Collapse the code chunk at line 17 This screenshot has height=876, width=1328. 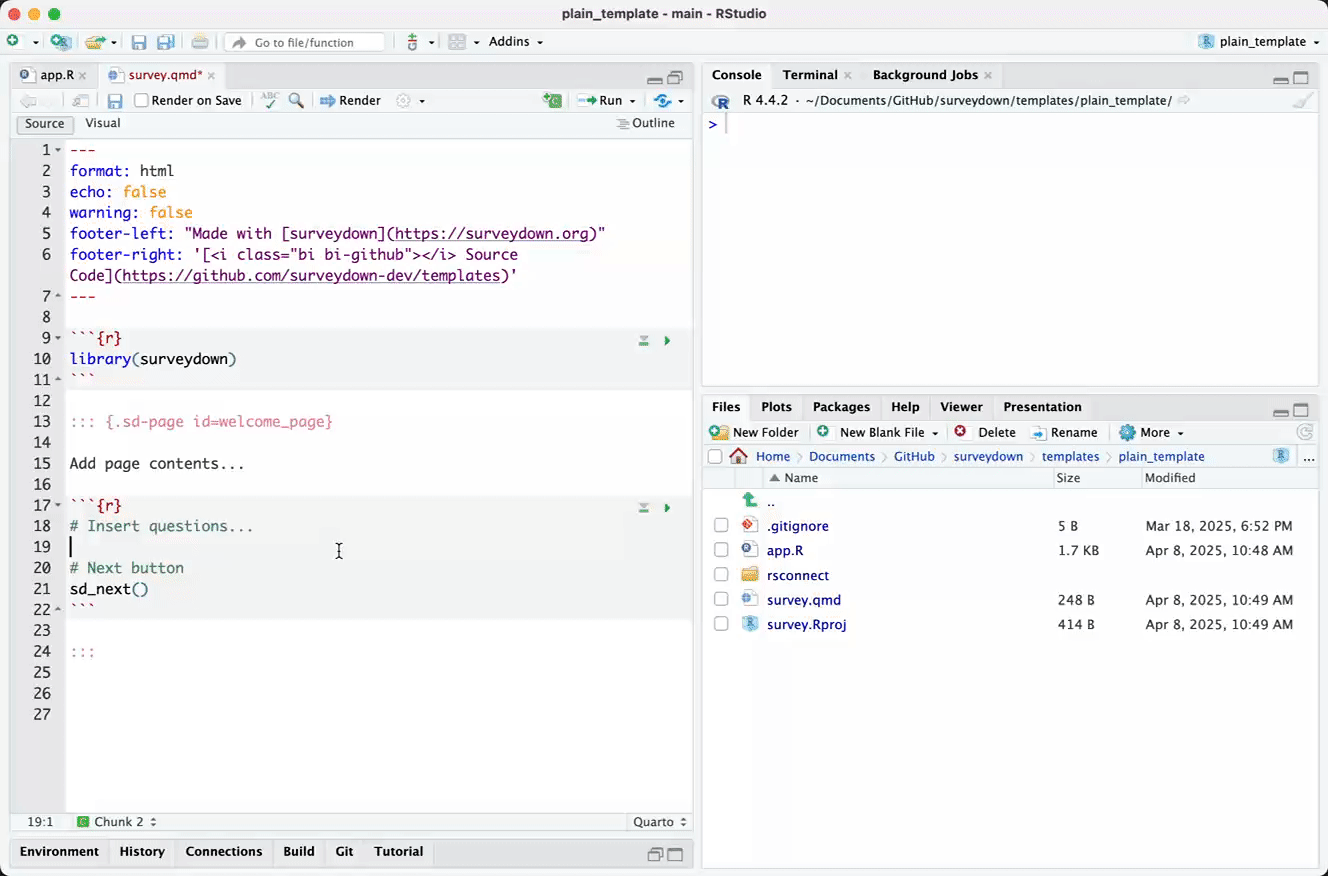[x=59, y=506]
